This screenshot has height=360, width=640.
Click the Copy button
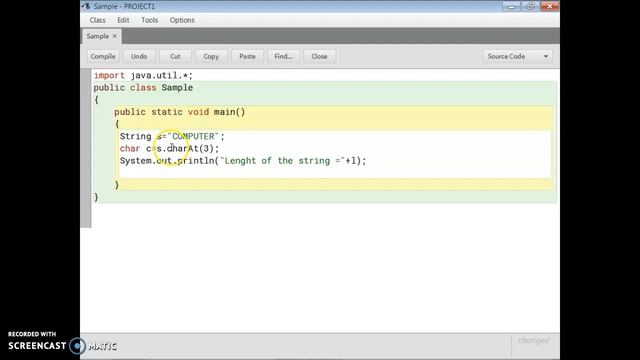[x=211, y=56]
